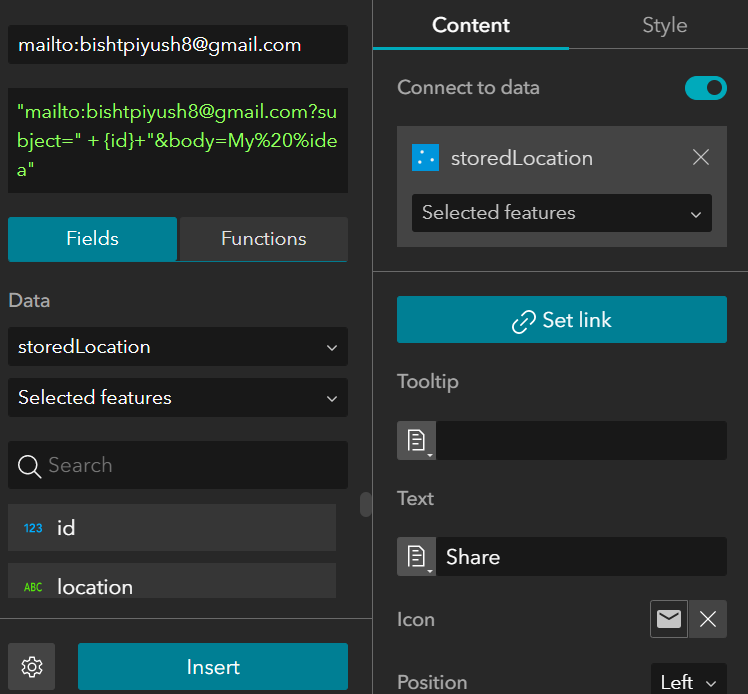
Task: Click the Set link button
Action: coord(562,320)
